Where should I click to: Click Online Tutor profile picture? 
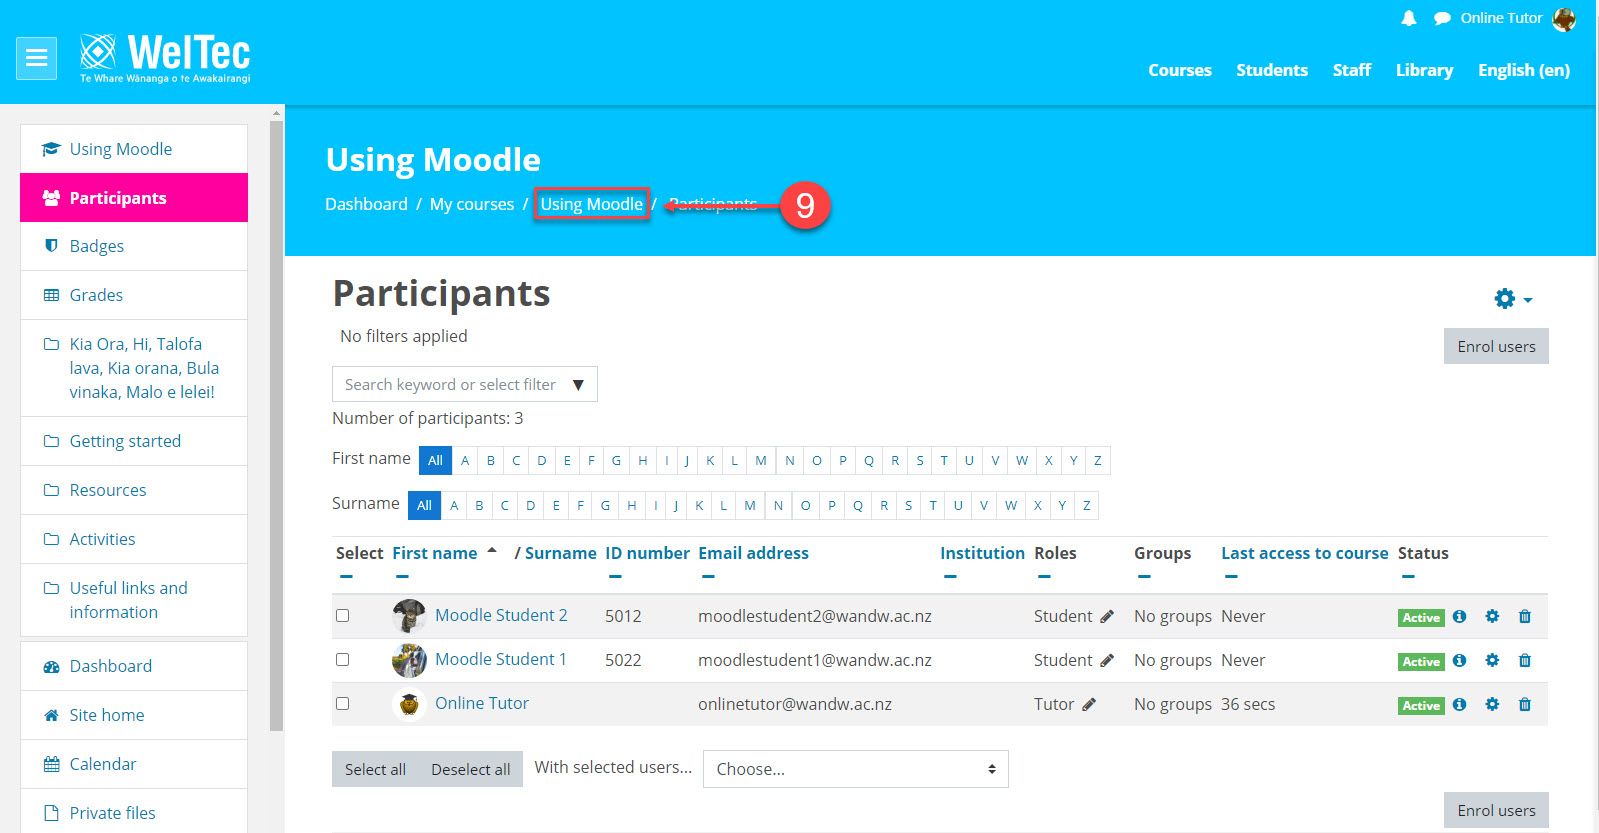(409, 704)
